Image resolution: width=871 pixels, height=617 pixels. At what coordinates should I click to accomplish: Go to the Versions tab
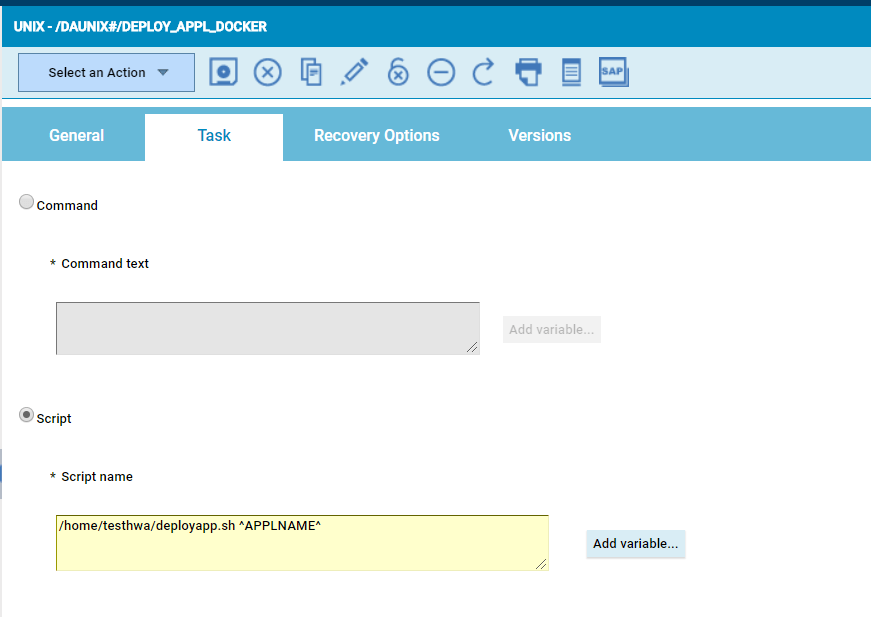coord(539,136)
